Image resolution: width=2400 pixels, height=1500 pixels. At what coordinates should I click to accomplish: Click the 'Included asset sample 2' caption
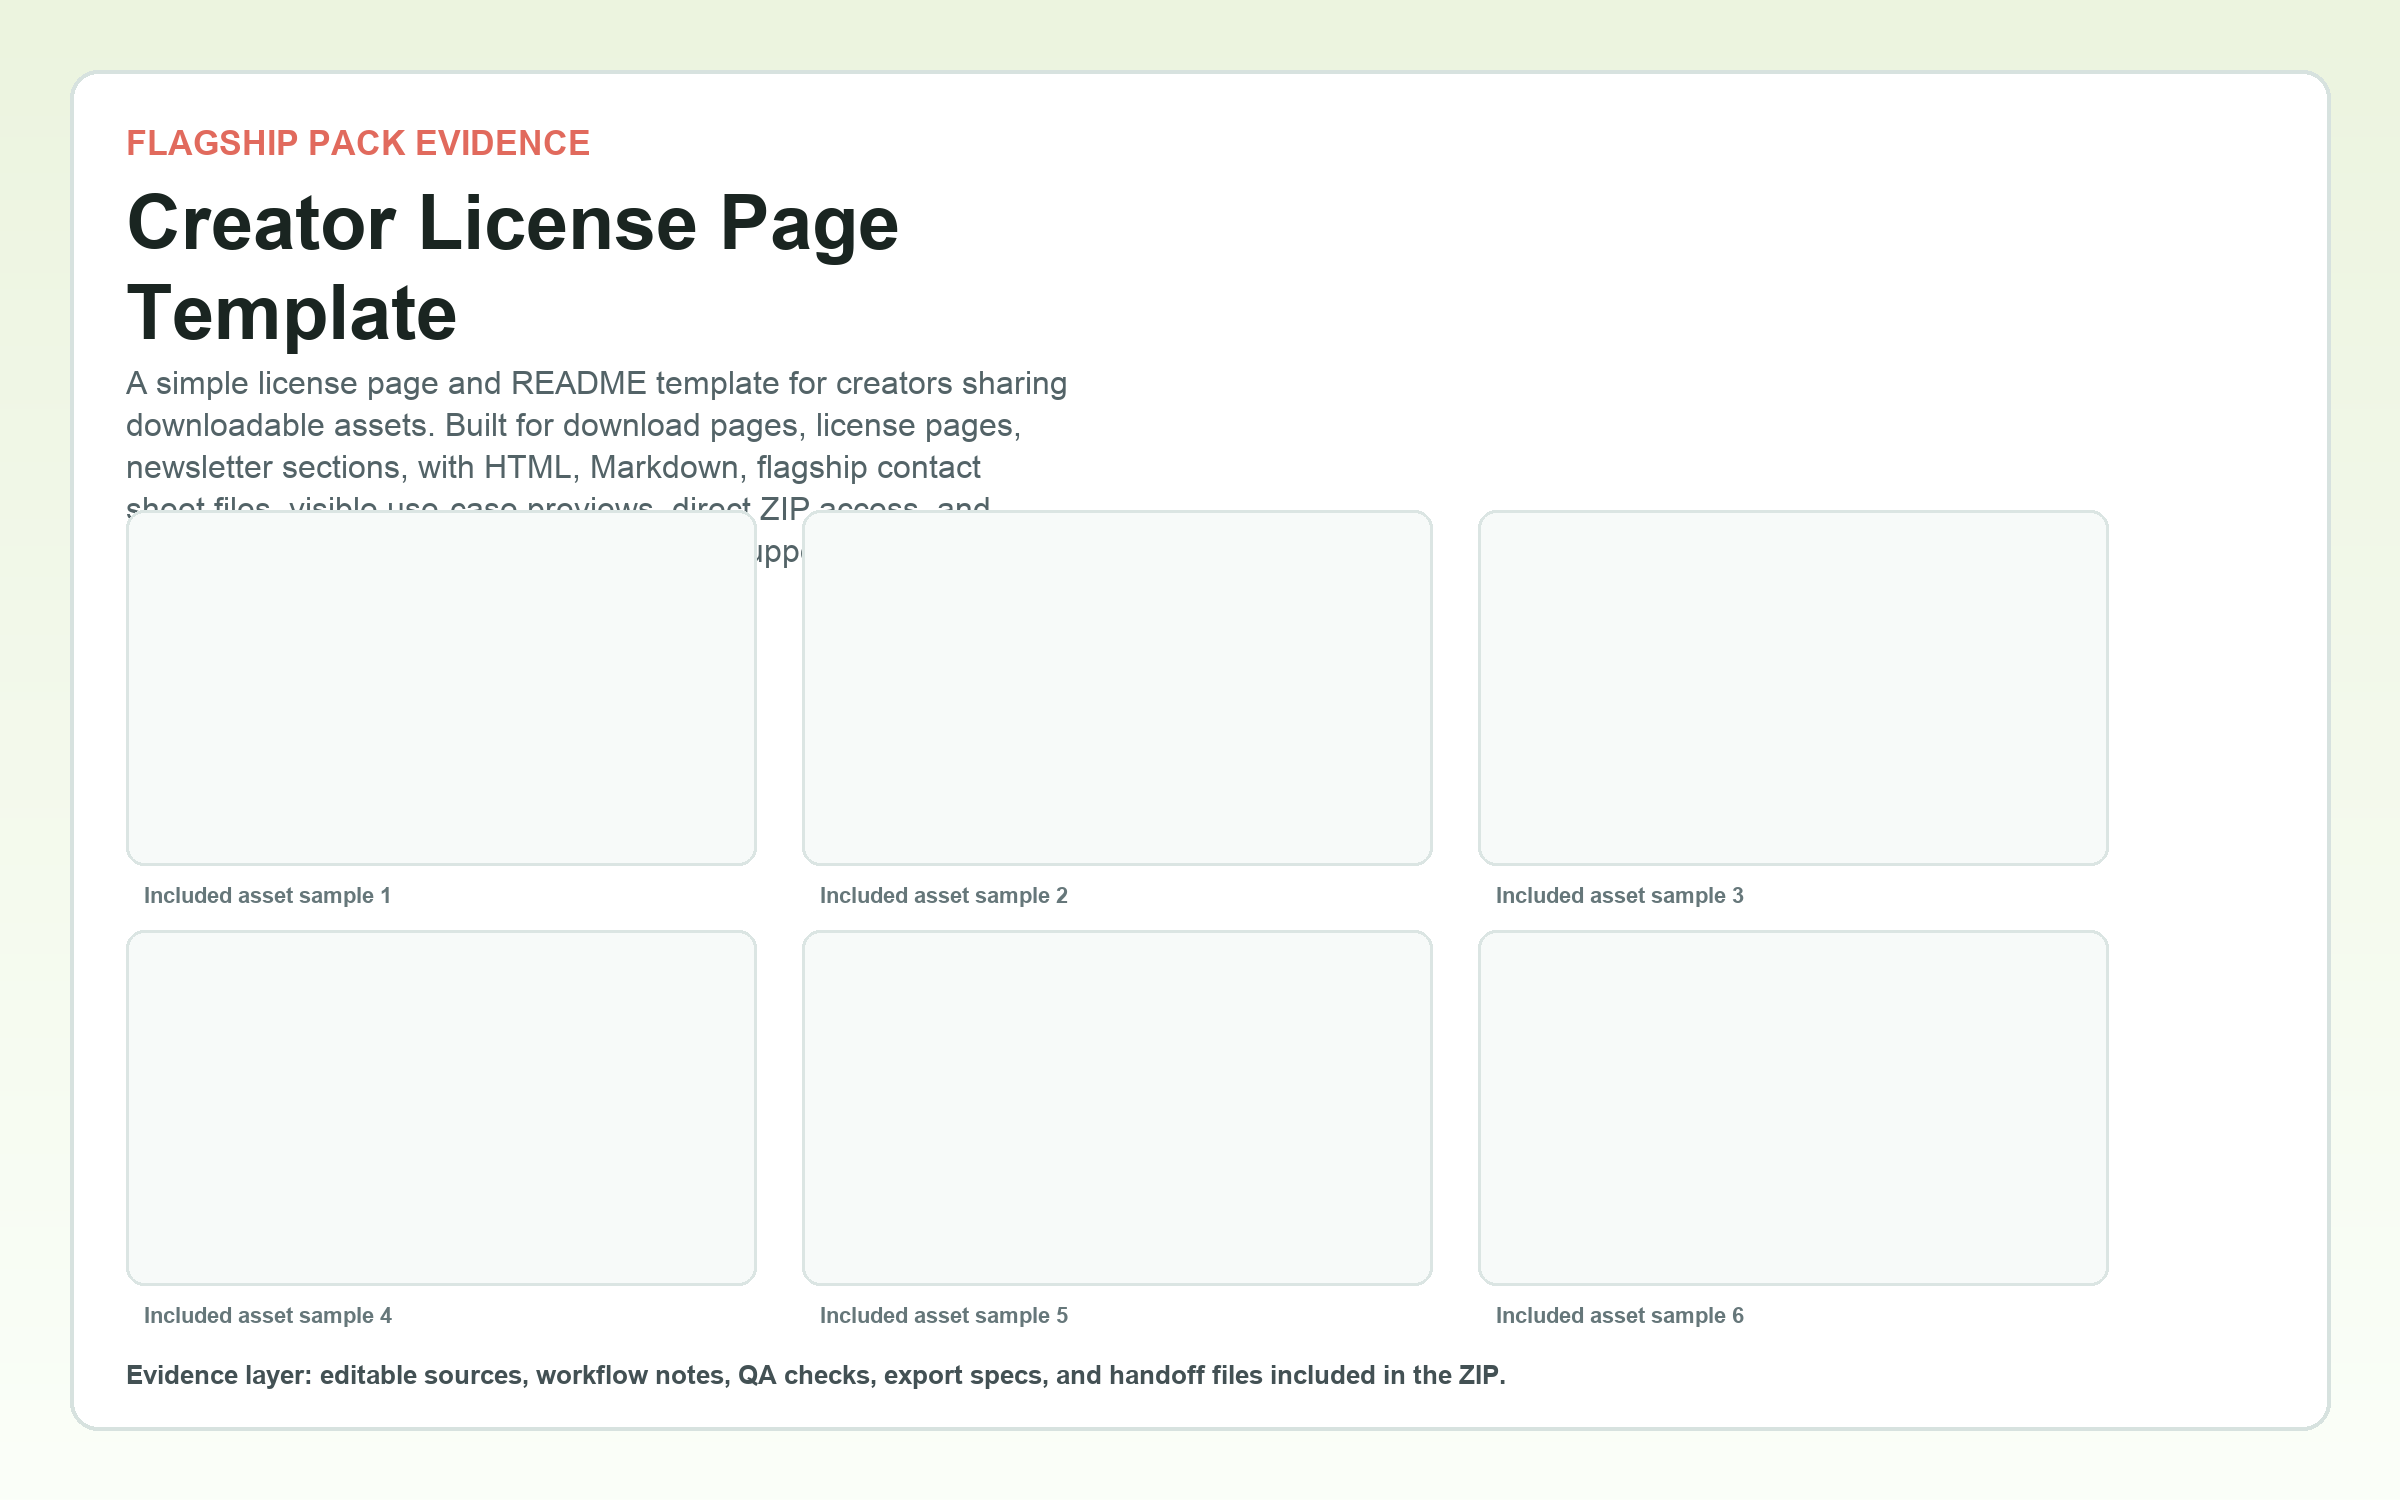click(x=944, y=896)
